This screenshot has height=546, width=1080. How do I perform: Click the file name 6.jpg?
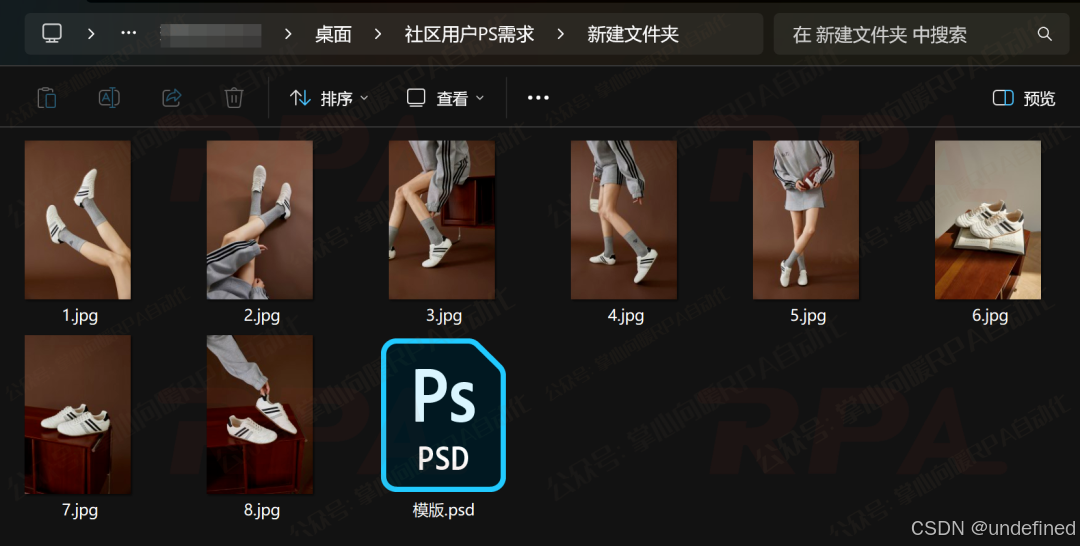pos(990,316)
